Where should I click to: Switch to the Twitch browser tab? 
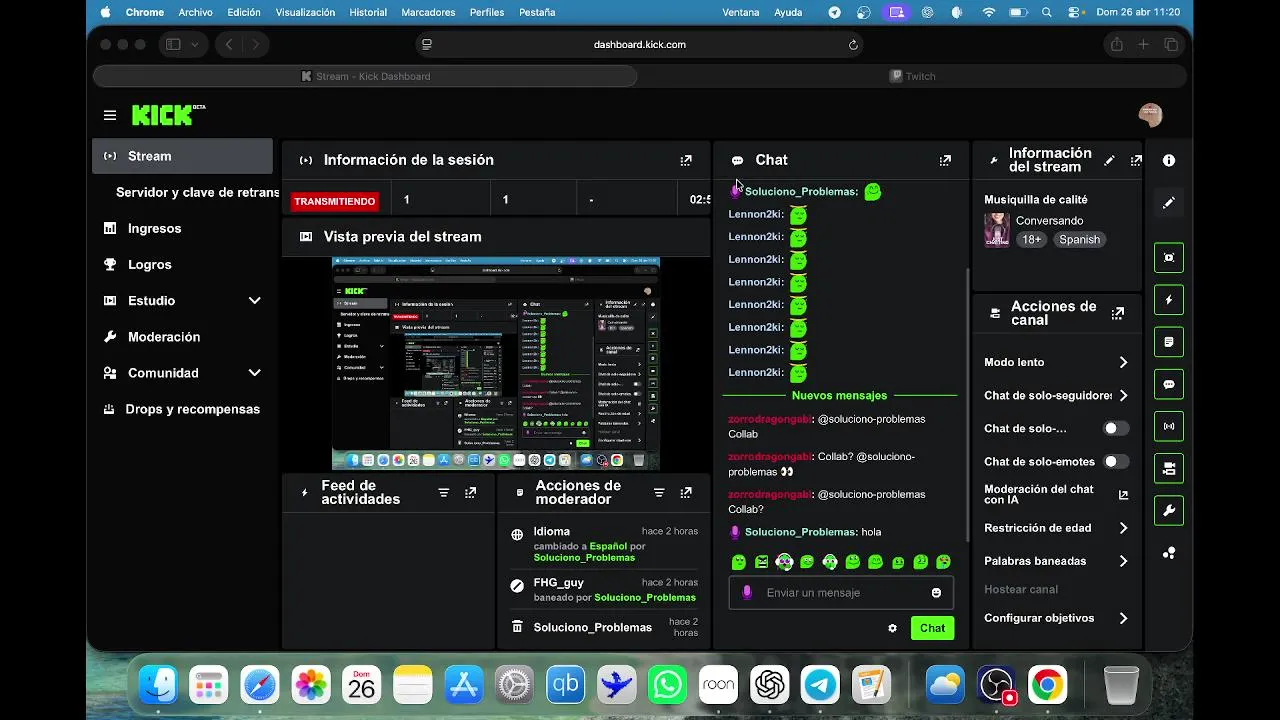point(913,76)
